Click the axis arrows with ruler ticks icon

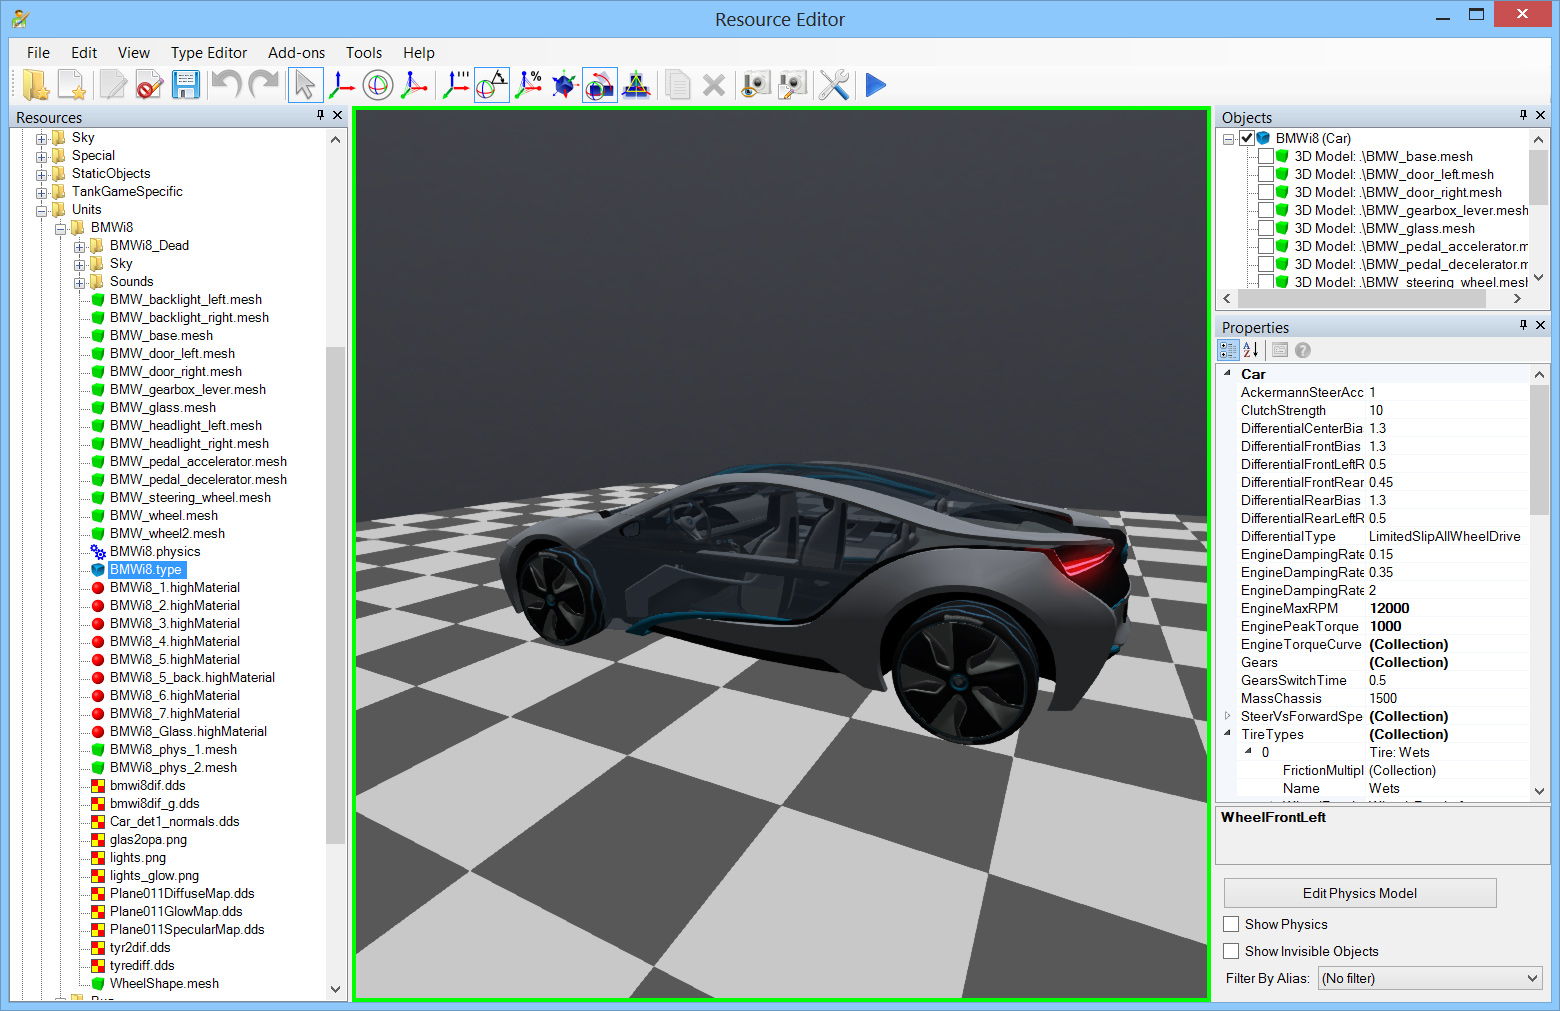point(456,85)
